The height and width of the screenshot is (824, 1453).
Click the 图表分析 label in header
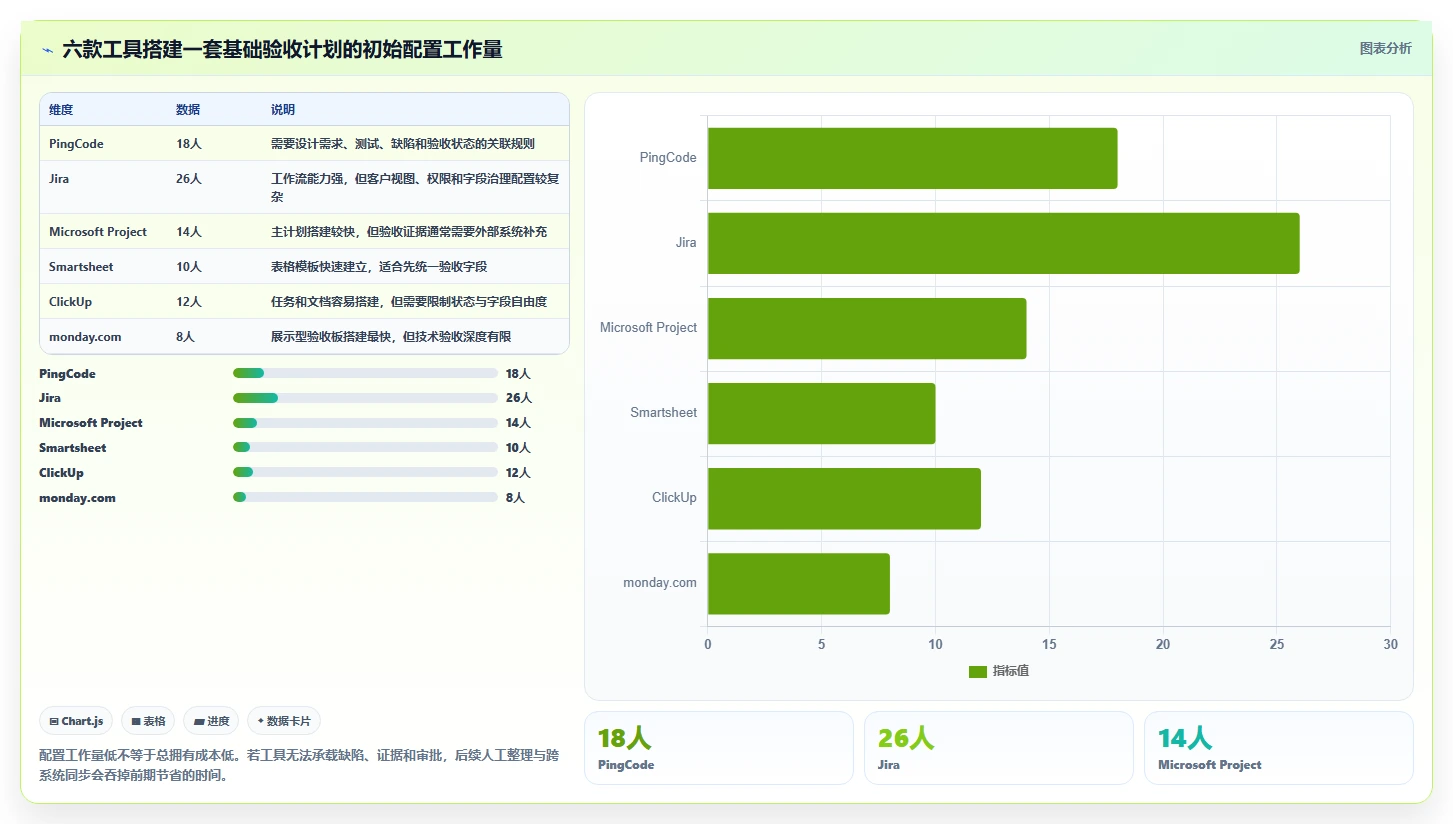tap(1385, 48)
